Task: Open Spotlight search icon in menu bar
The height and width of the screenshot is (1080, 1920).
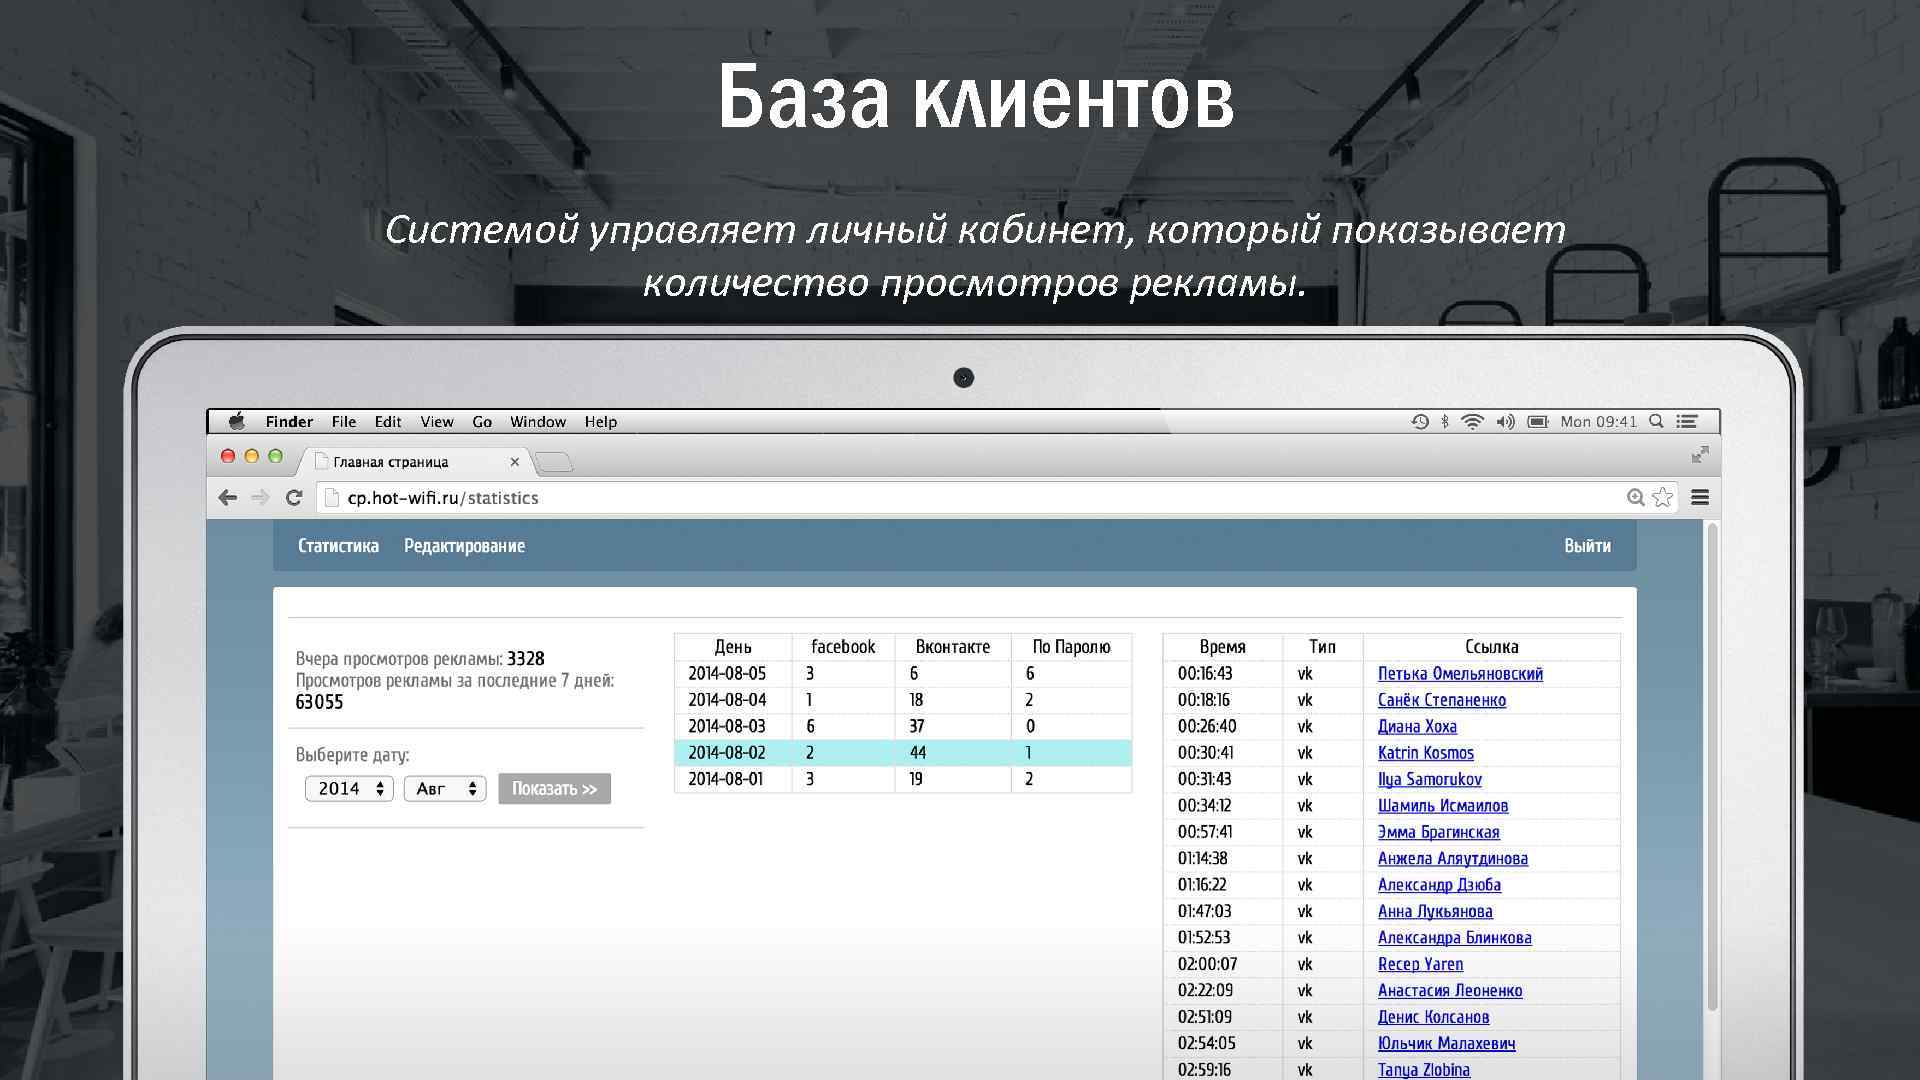Action: point(1656,422)
